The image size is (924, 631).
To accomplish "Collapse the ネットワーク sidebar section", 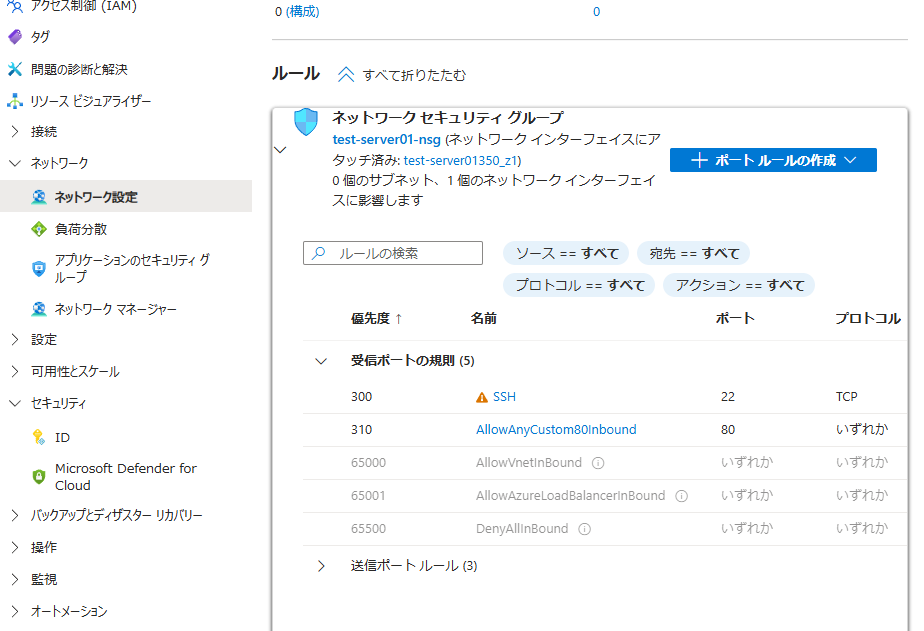I will point(15,163).
